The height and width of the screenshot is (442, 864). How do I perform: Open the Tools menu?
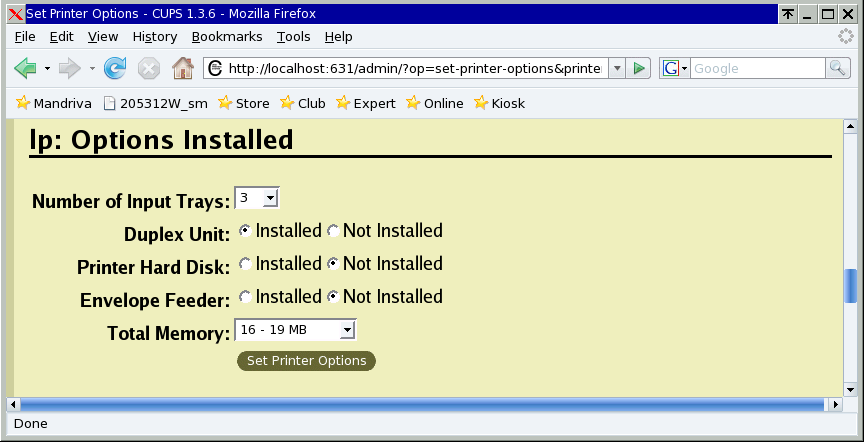point(293,37)
